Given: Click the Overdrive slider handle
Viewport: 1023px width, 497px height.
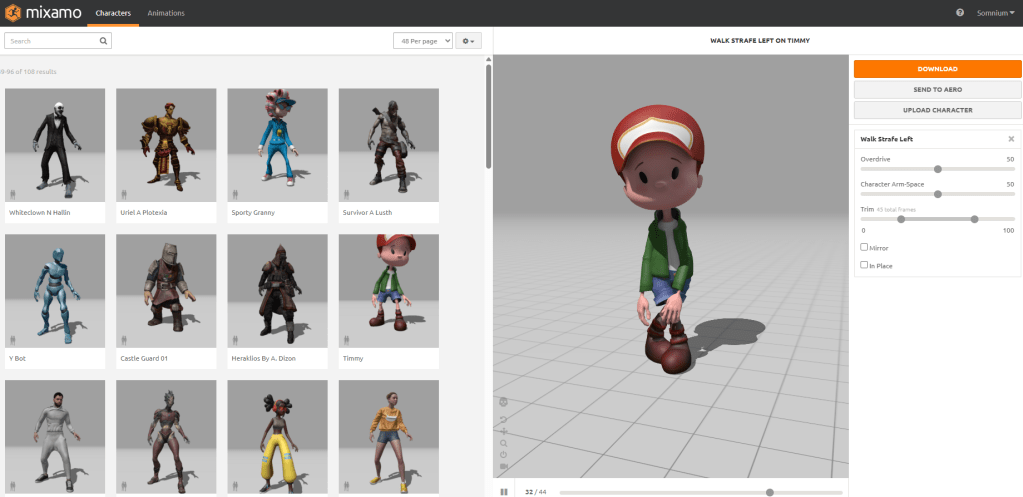Looking at the screenshot, I should click(x=938, y=169).
